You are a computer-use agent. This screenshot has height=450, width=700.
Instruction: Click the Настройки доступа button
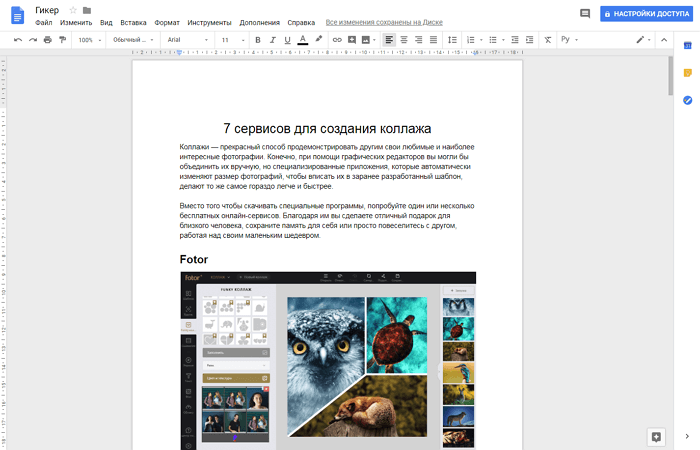pyautogui.click(x=645, y=14)
